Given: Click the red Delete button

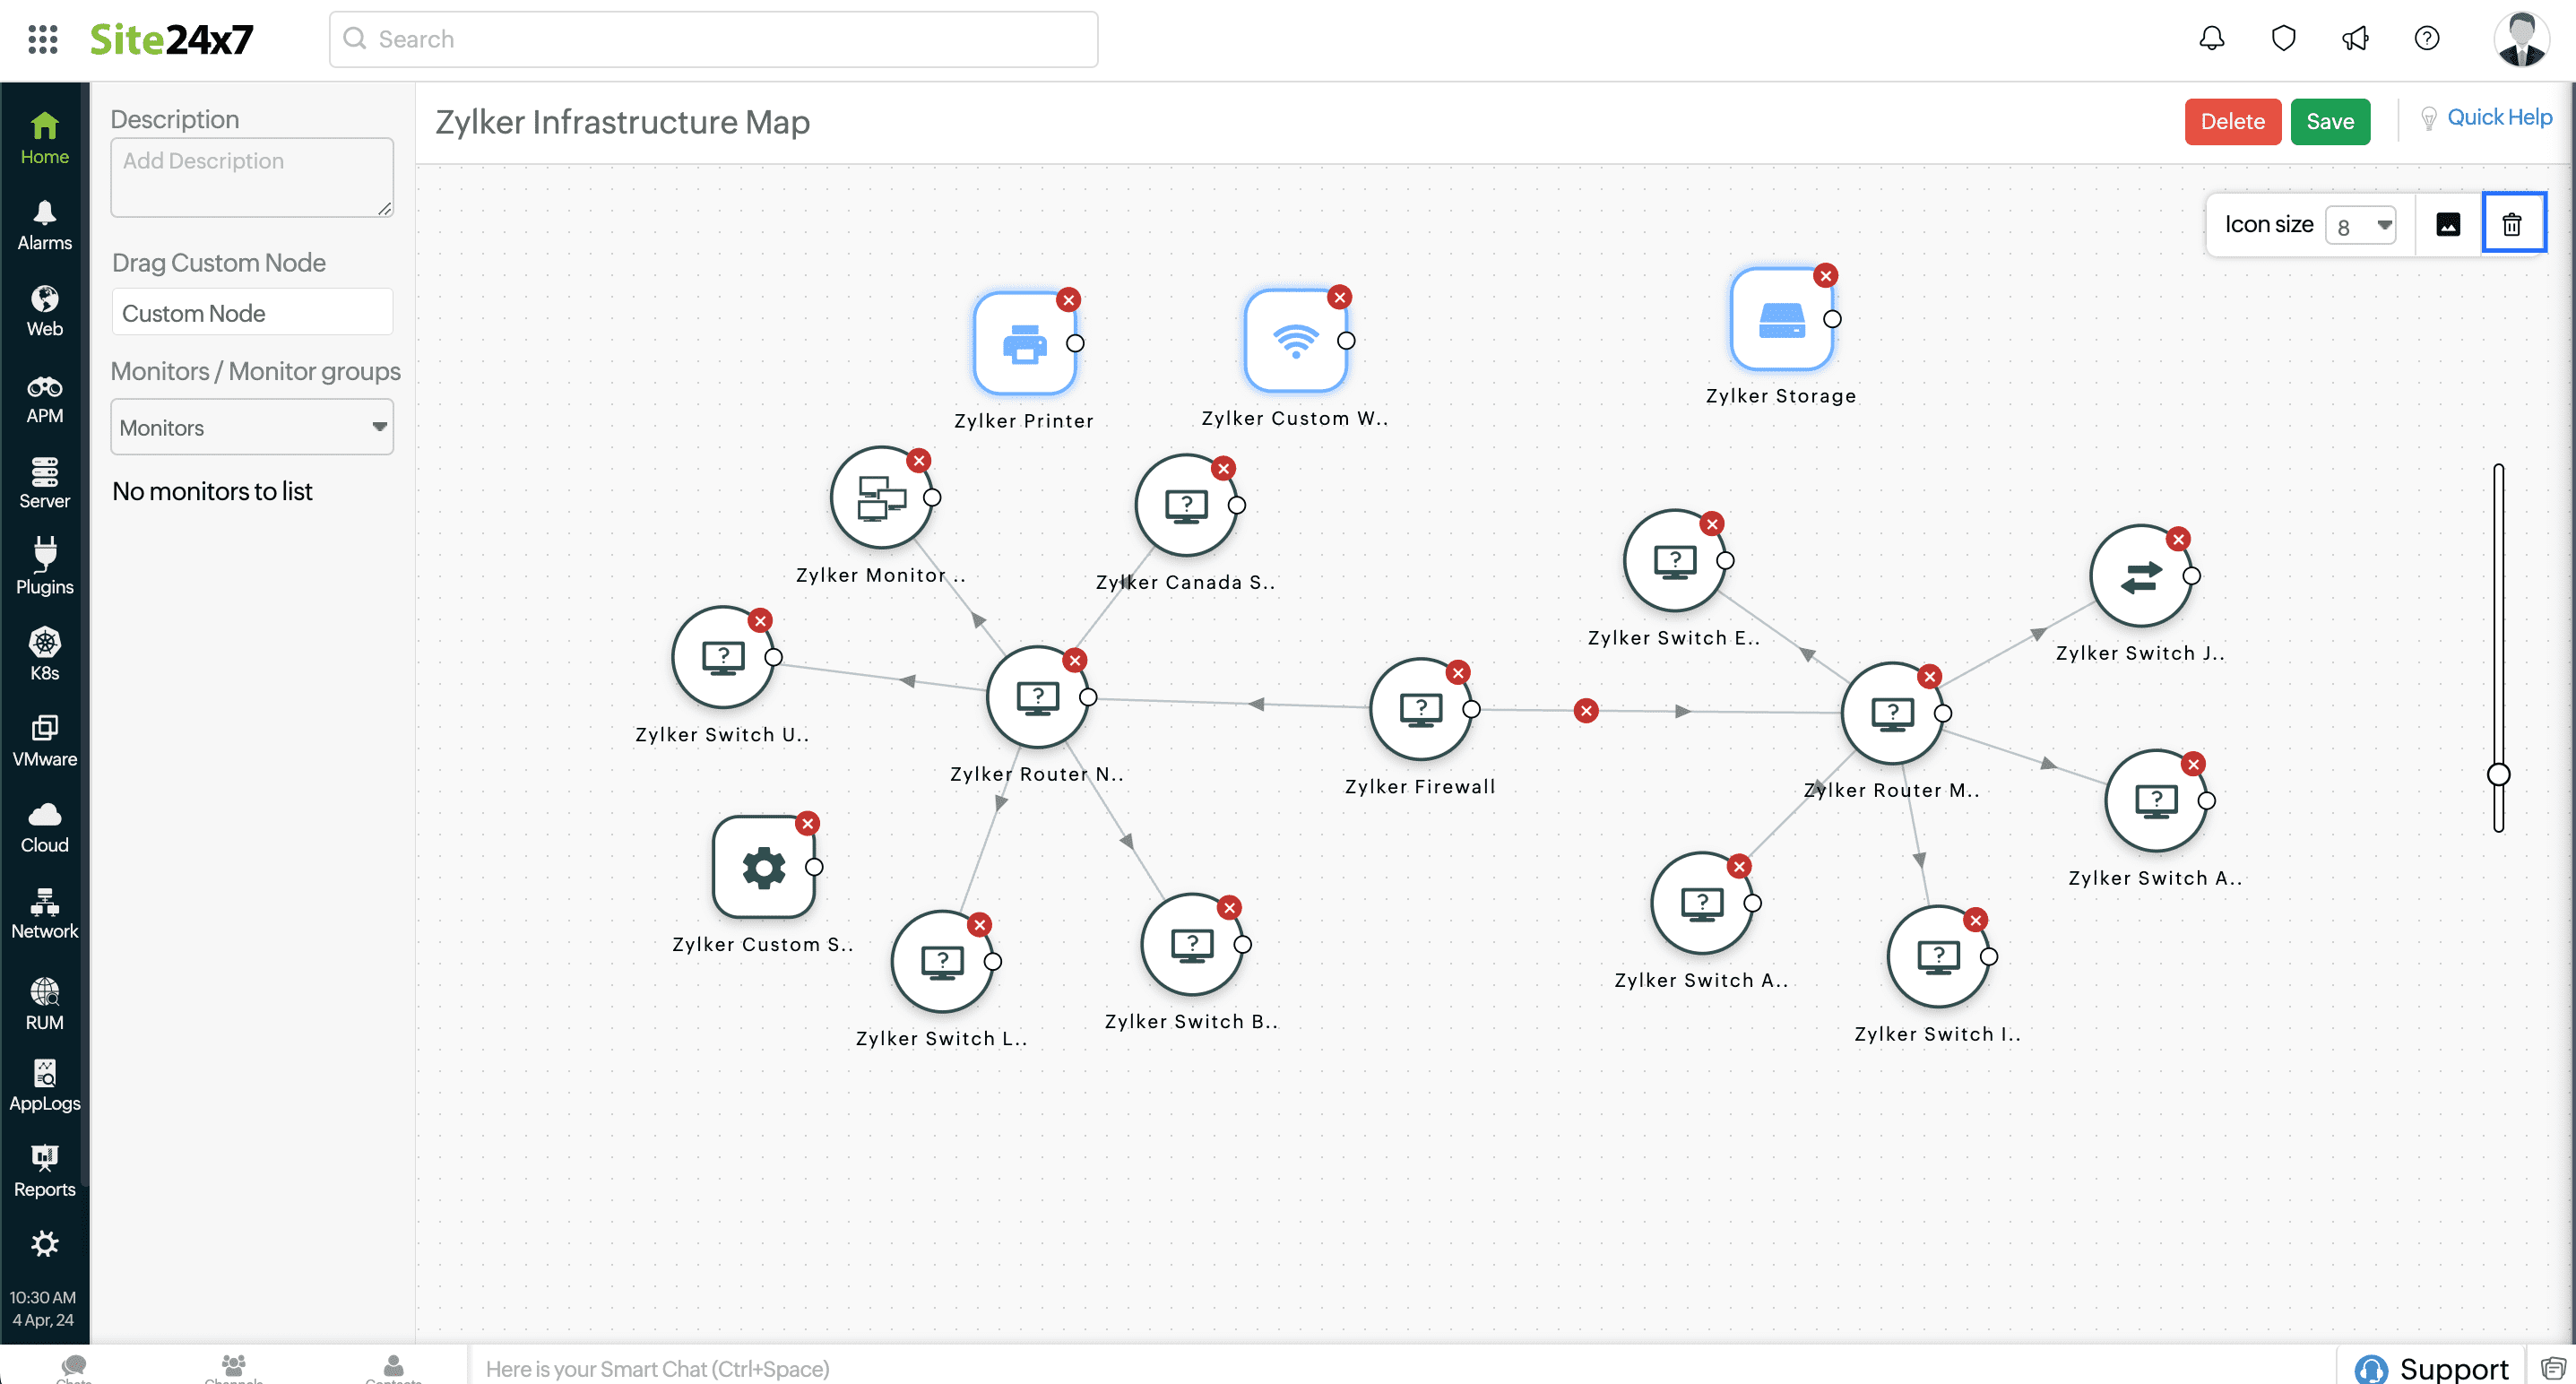Looking at the screenshot, I should pyautogui.click(x=2232, y=121).
